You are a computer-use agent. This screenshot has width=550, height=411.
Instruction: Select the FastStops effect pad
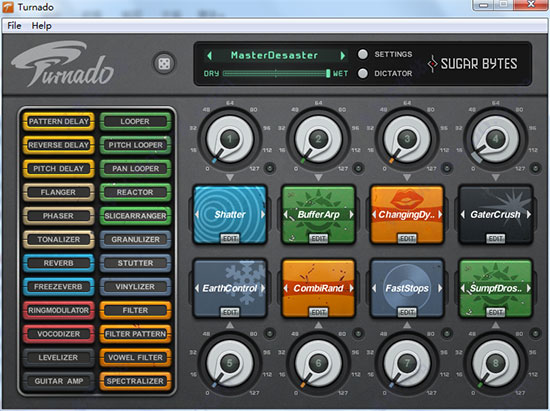point(407,288)
